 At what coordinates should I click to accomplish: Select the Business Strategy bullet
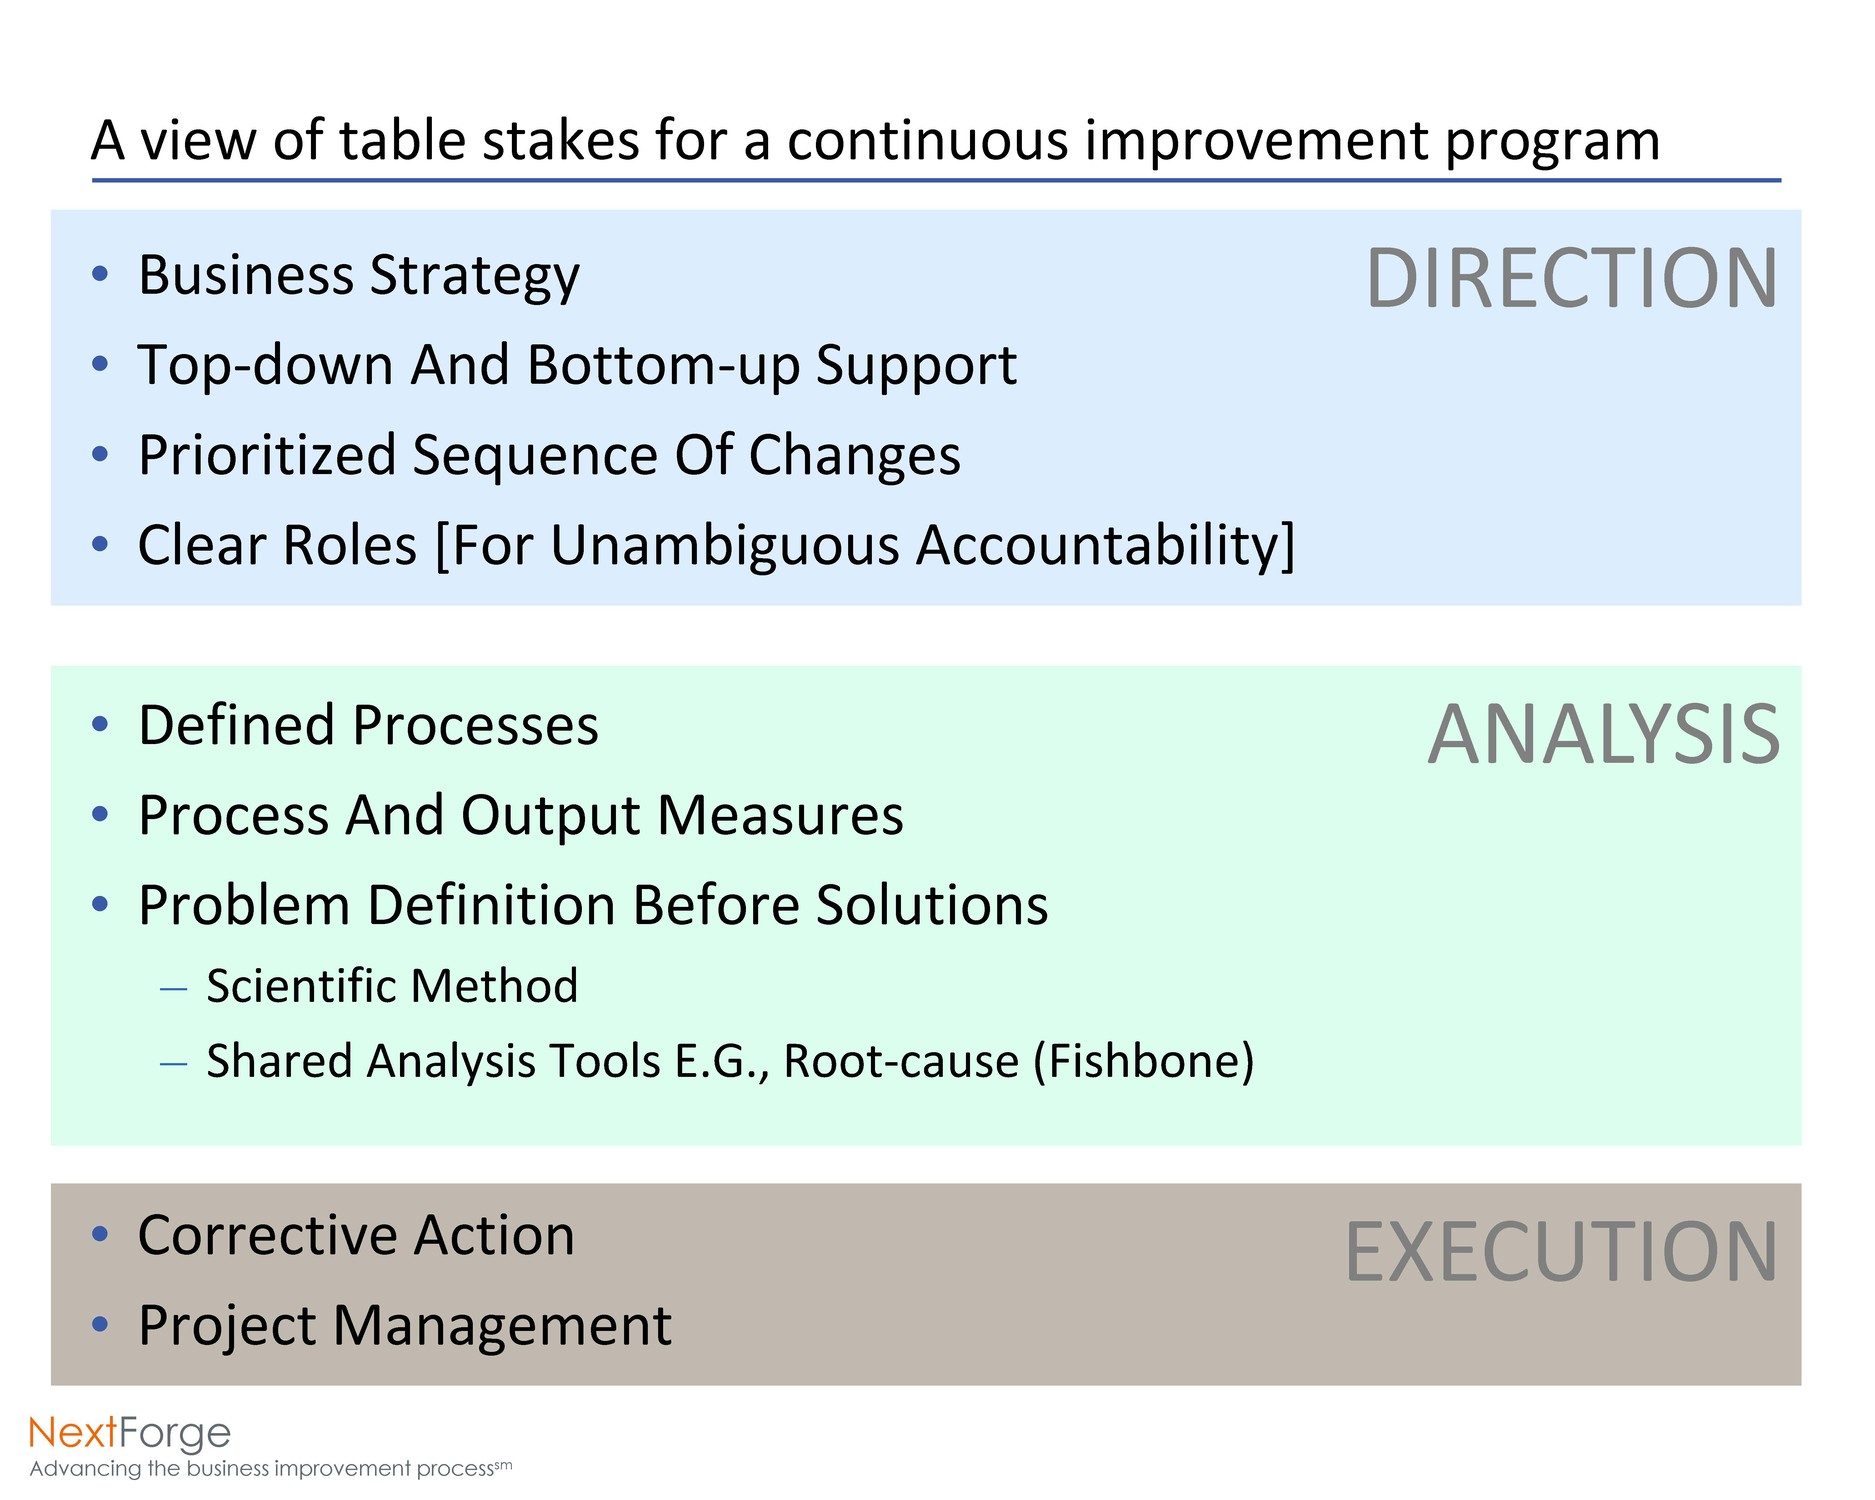[x=358, y=276]
